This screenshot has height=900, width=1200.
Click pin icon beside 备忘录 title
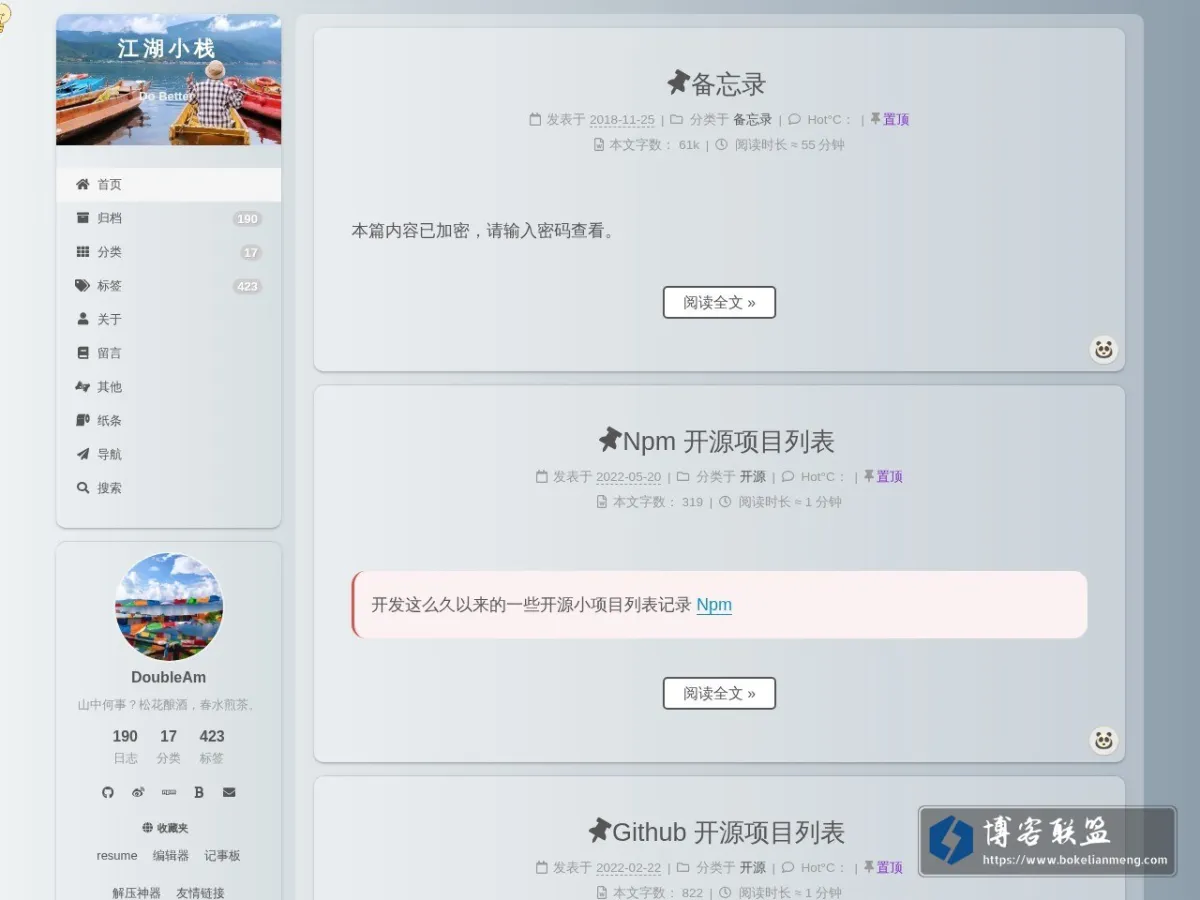678,82
